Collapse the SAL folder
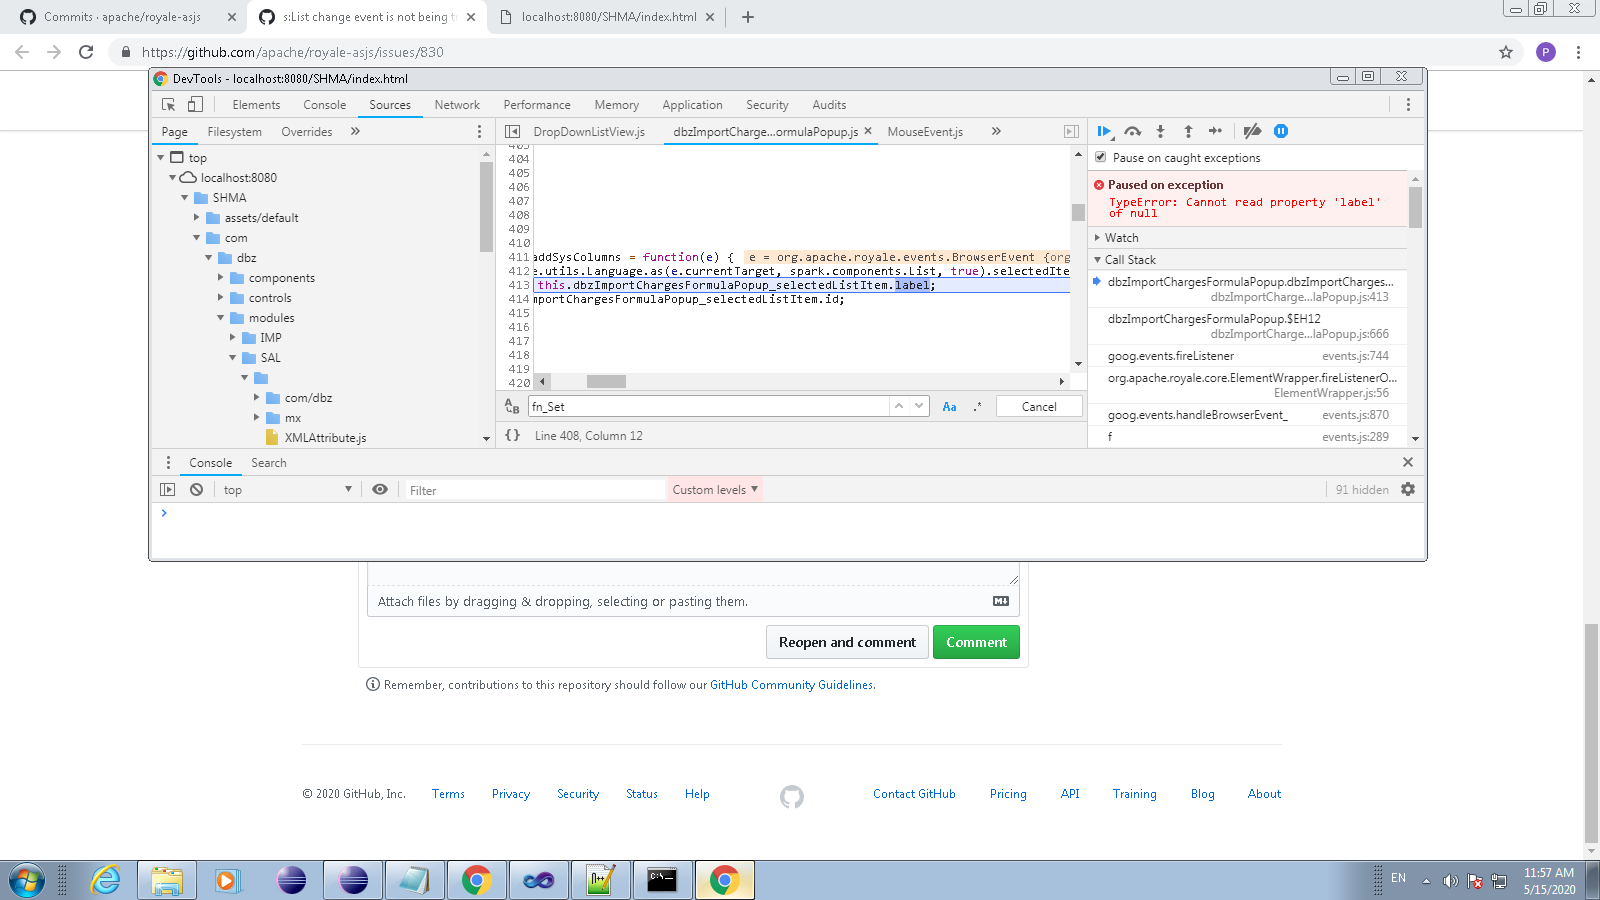Viewport: 1600px width, 900px height. (232, 357)
